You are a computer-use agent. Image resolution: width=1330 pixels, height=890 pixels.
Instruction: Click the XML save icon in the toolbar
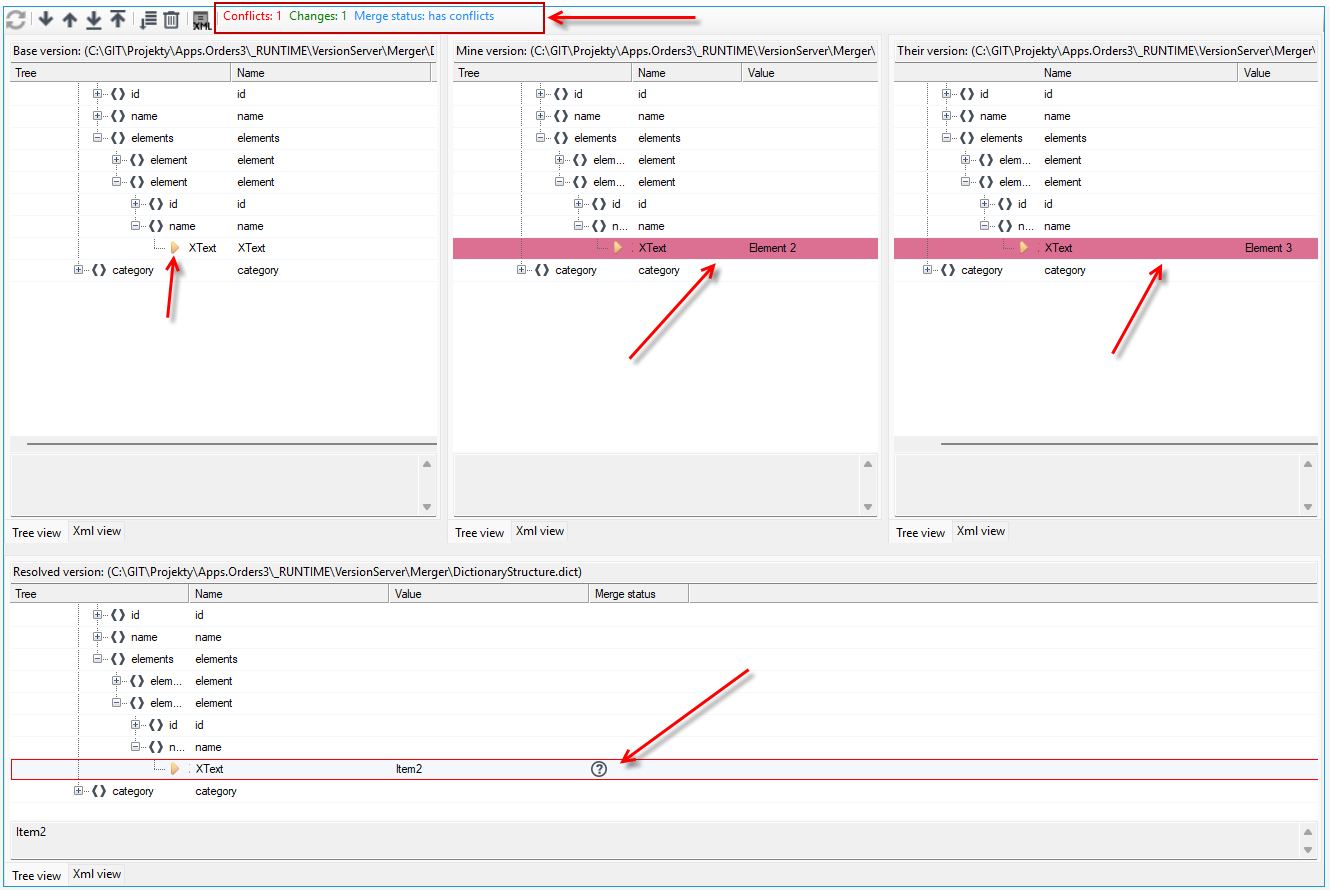[x=201, y=20]
